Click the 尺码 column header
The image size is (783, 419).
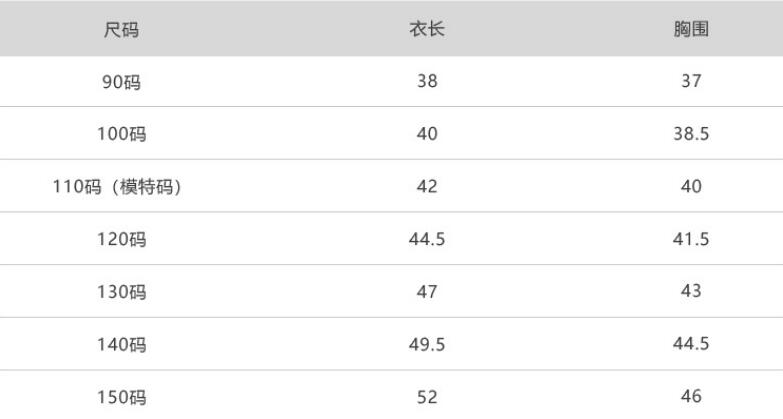[122, 29]
